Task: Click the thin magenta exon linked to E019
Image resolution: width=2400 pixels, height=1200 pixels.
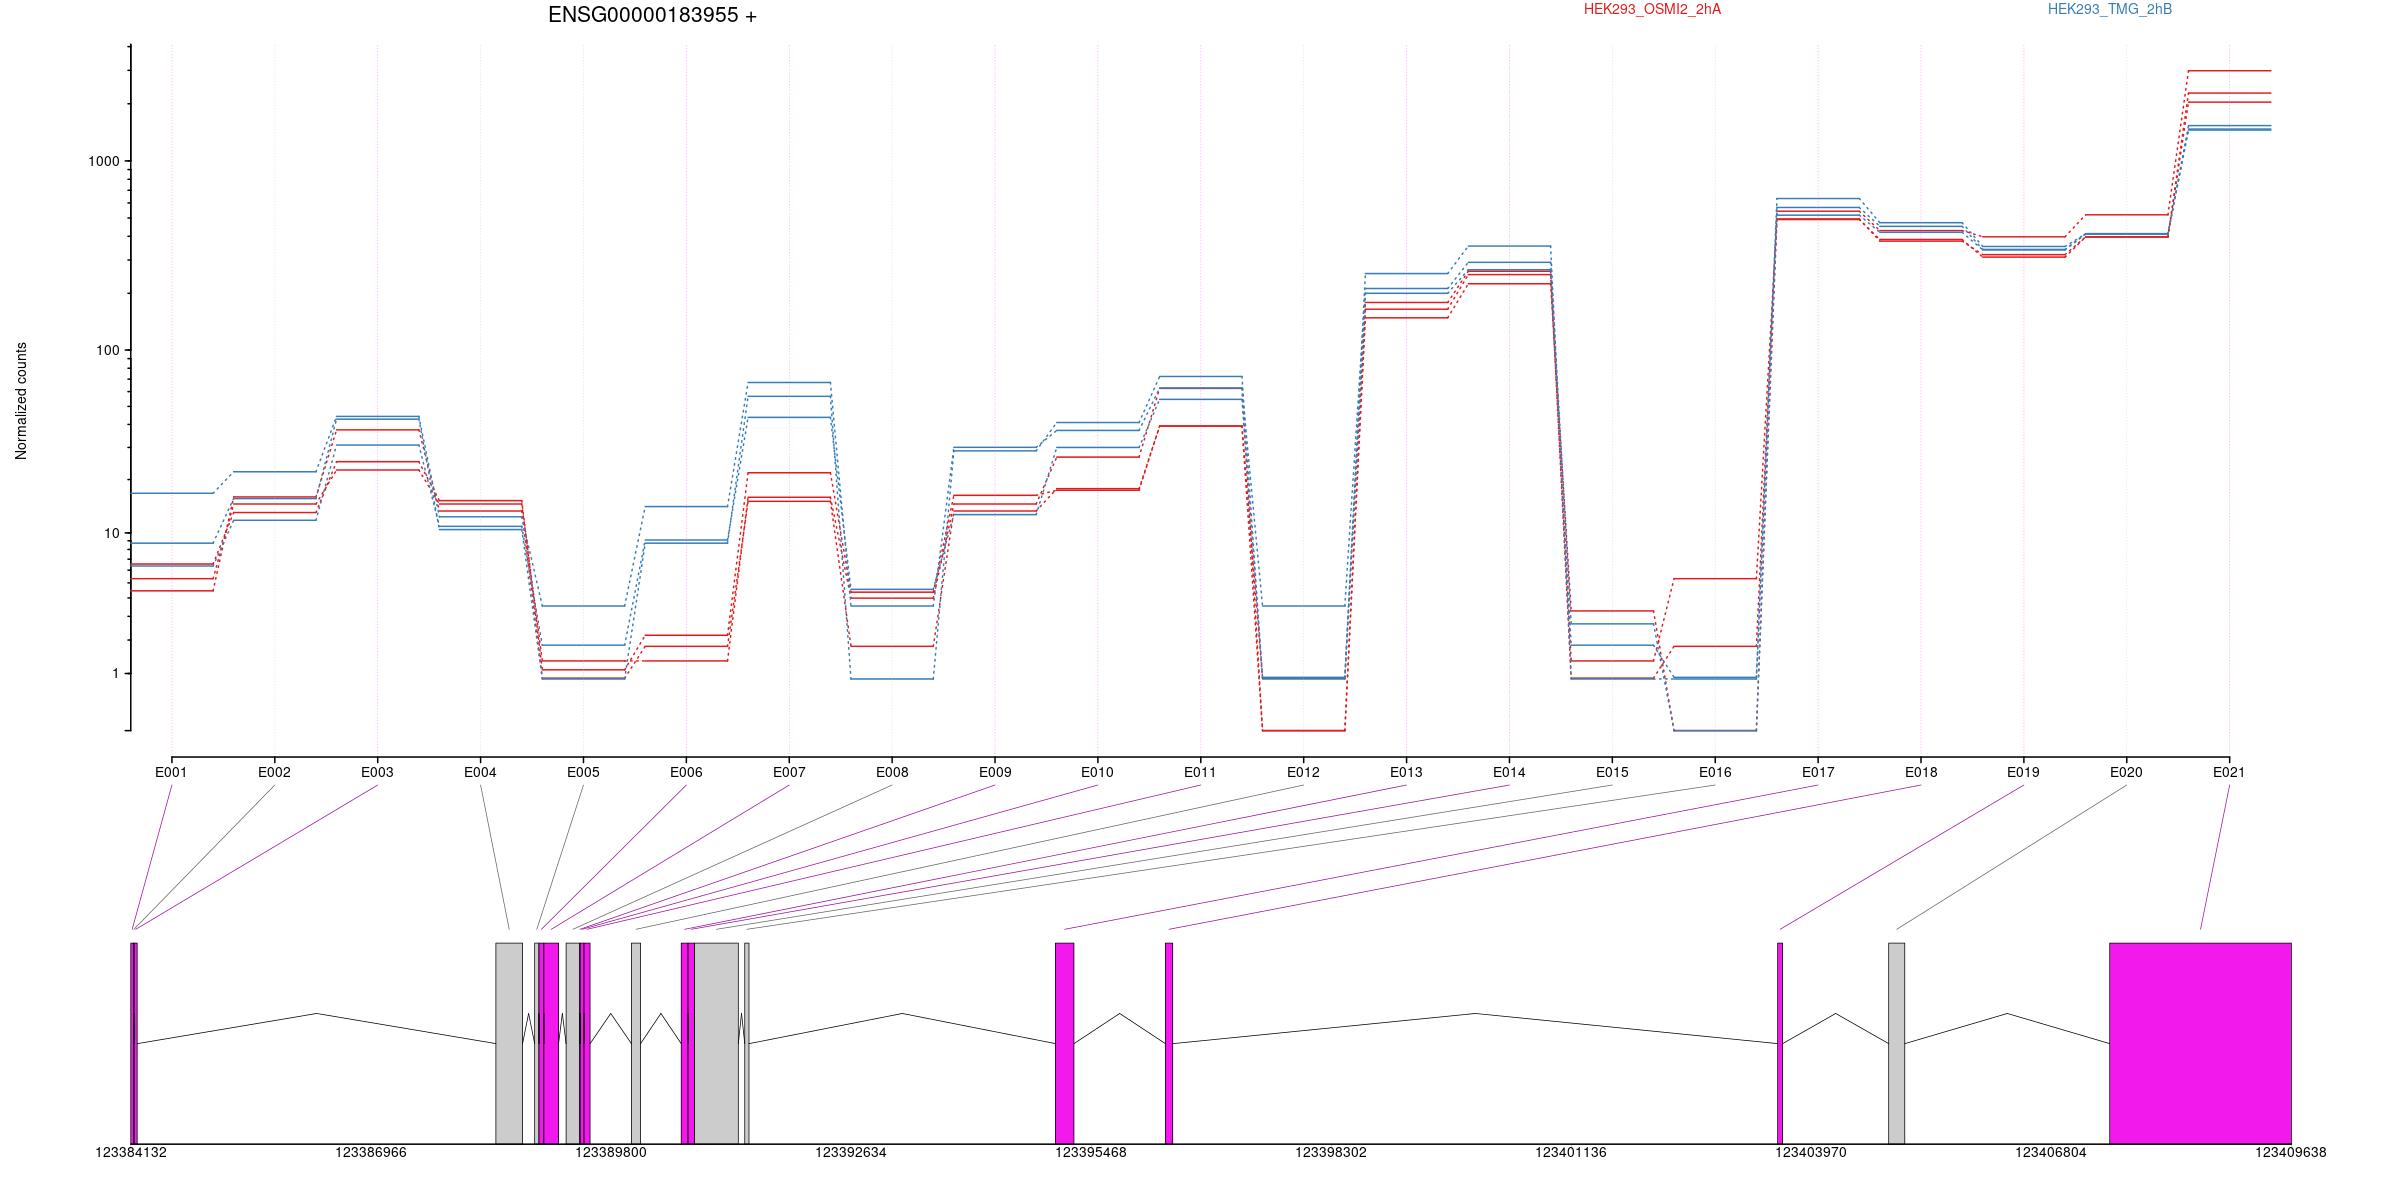Action: 1780,1043
